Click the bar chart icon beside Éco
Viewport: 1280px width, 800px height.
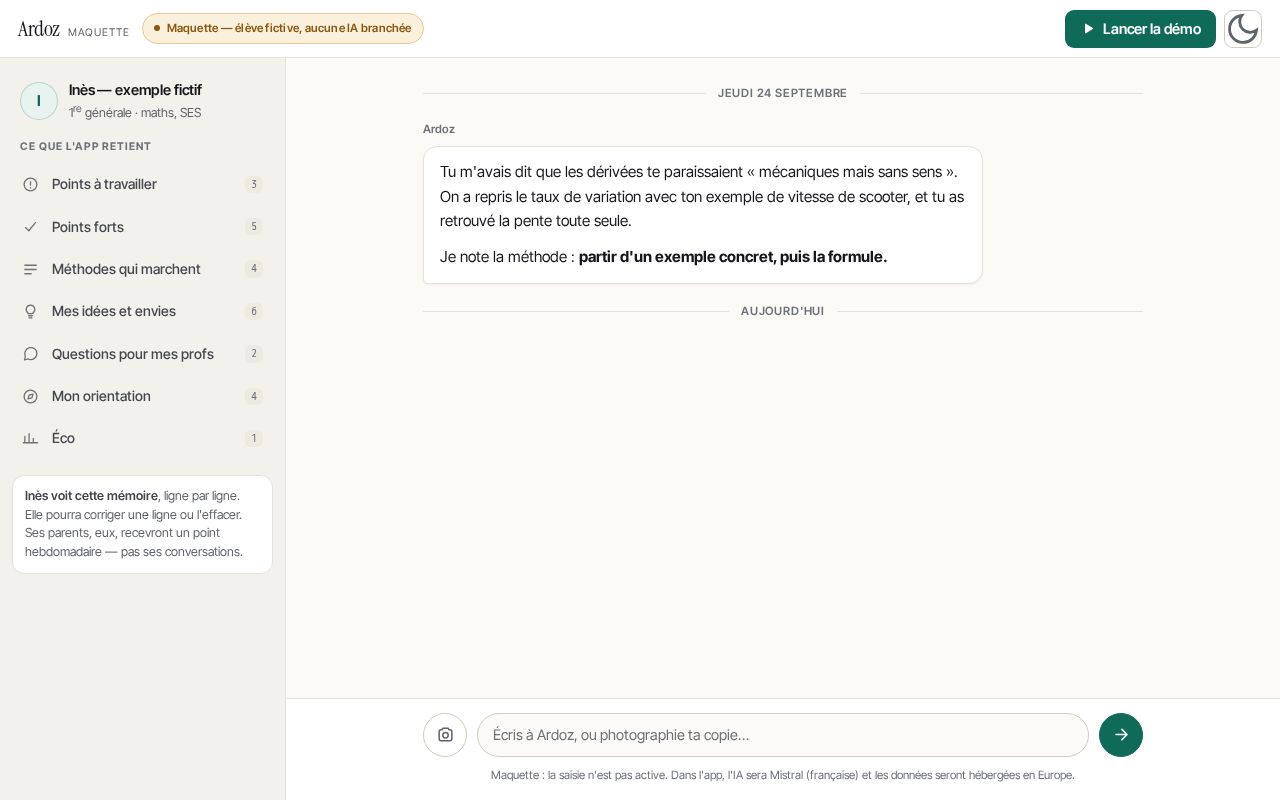pyautogui.click(x=30, y=438)
